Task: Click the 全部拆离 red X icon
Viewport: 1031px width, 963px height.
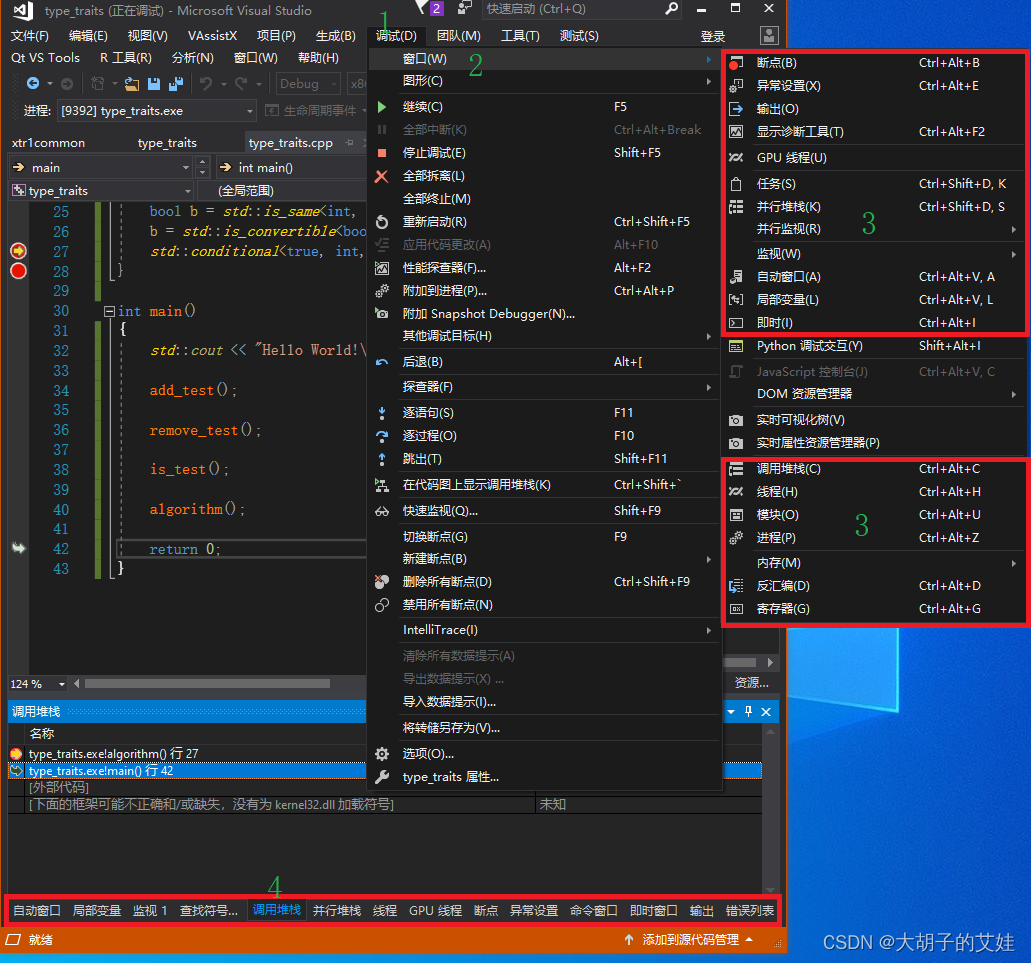Action: 381,176
